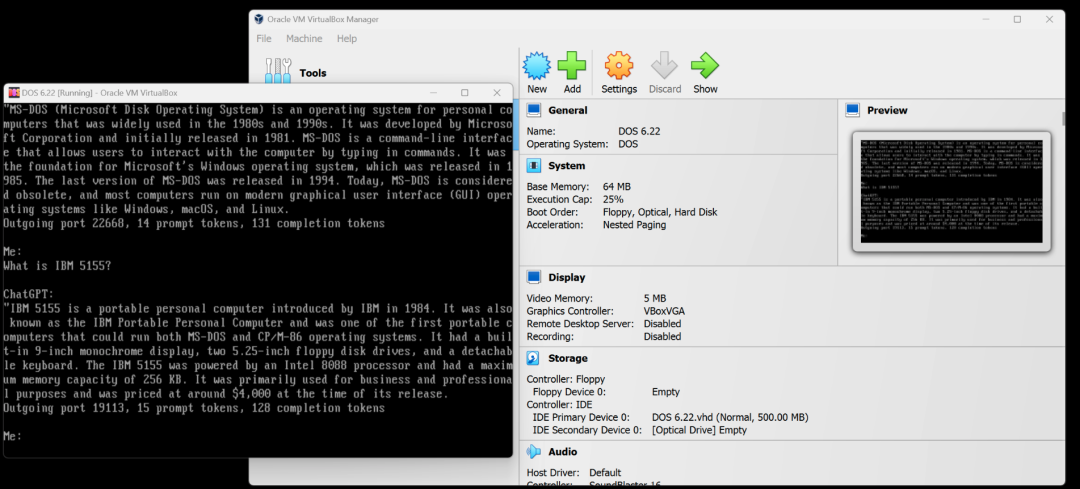
Task: Maximize the VirtualBox Manager window
Action: (x=1017, y=19)
